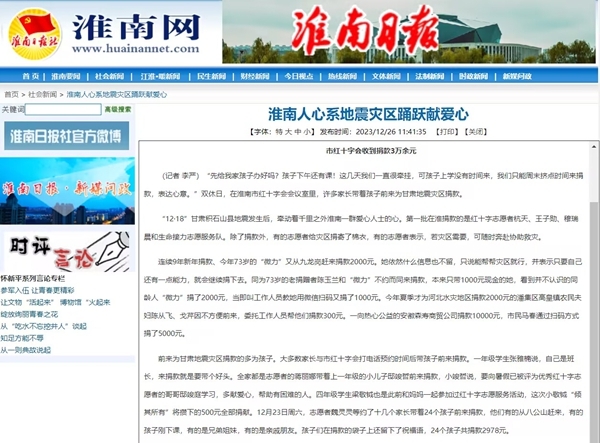This screenshot has width=600, height=443.
Task: Click the www.huainannet.com URL text
Action: (x=135, y=49)
